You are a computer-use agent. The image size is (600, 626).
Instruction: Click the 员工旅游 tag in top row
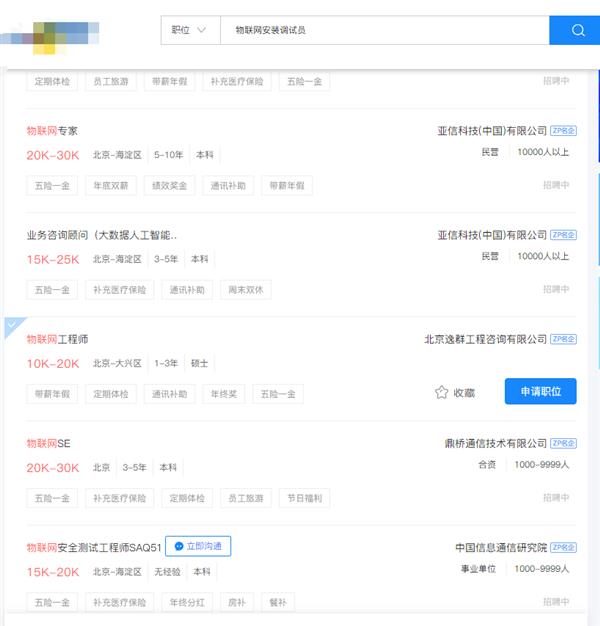[111, 81]
